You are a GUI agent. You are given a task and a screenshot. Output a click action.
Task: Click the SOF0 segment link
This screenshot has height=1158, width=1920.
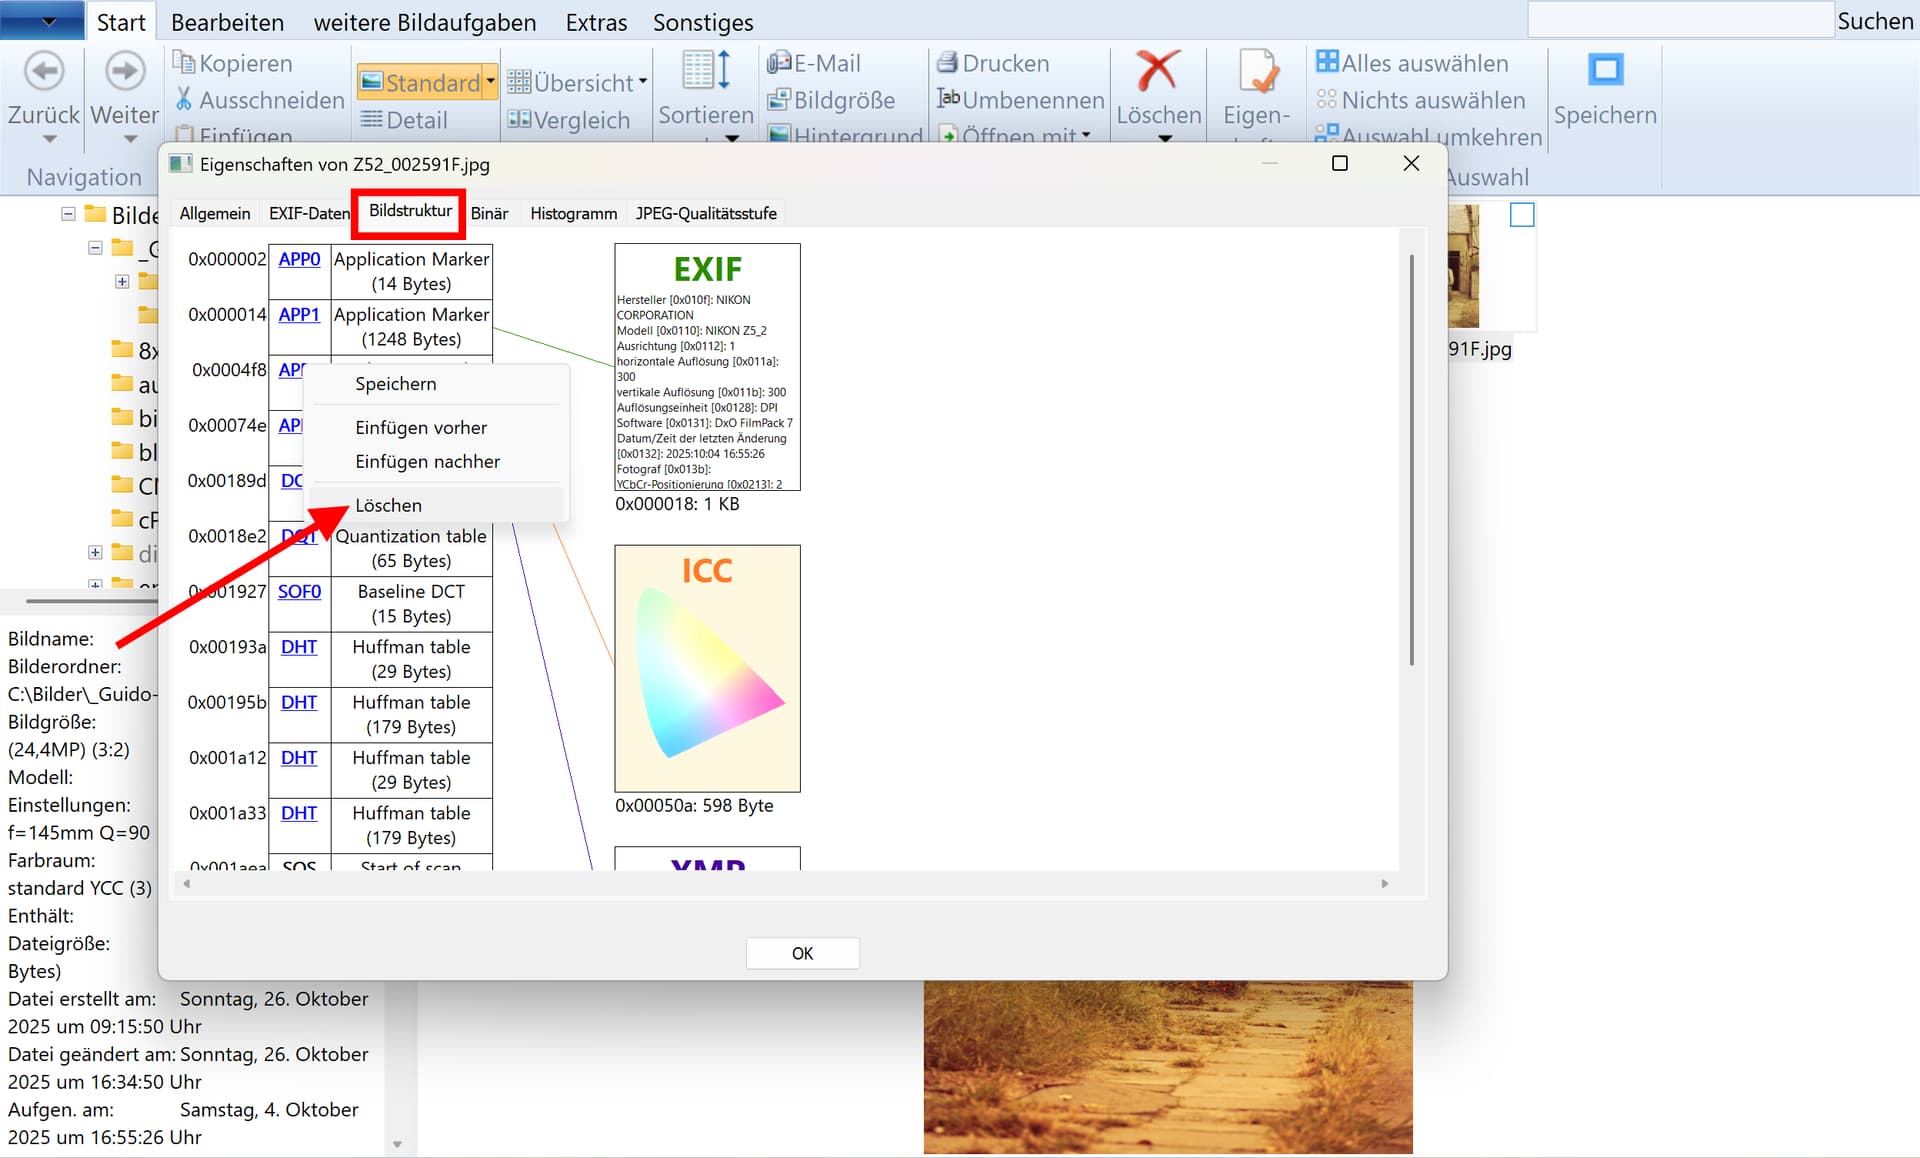(x=299, y=591)
